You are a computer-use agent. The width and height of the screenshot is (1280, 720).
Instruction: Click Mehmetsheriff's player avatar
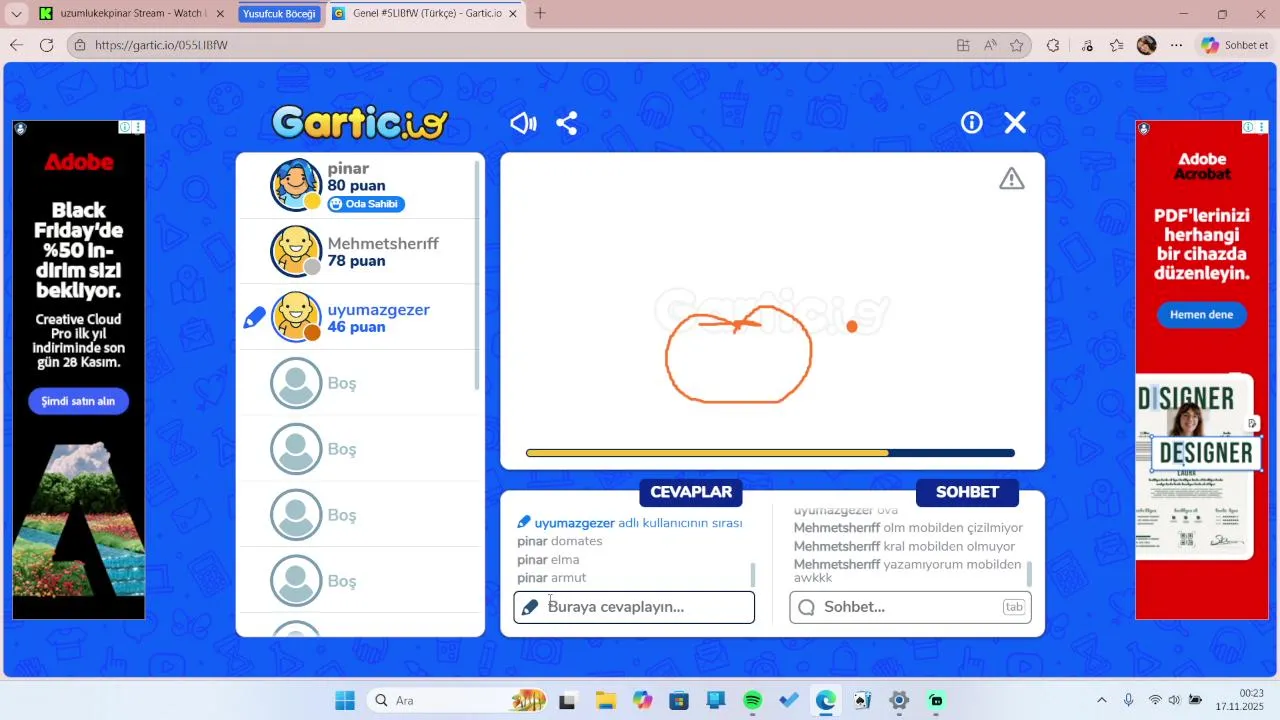click(x=296, y=251)
